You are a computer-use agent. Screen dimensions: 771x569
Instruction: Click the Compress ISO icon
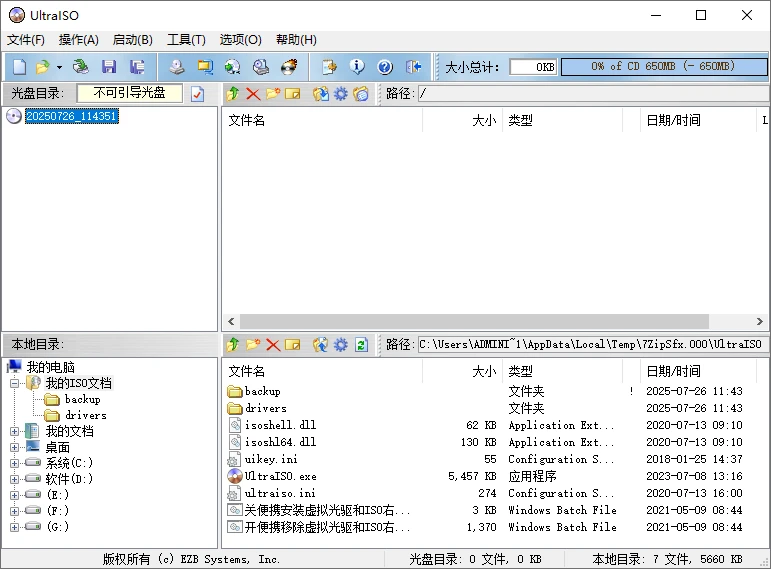point(205,67)
